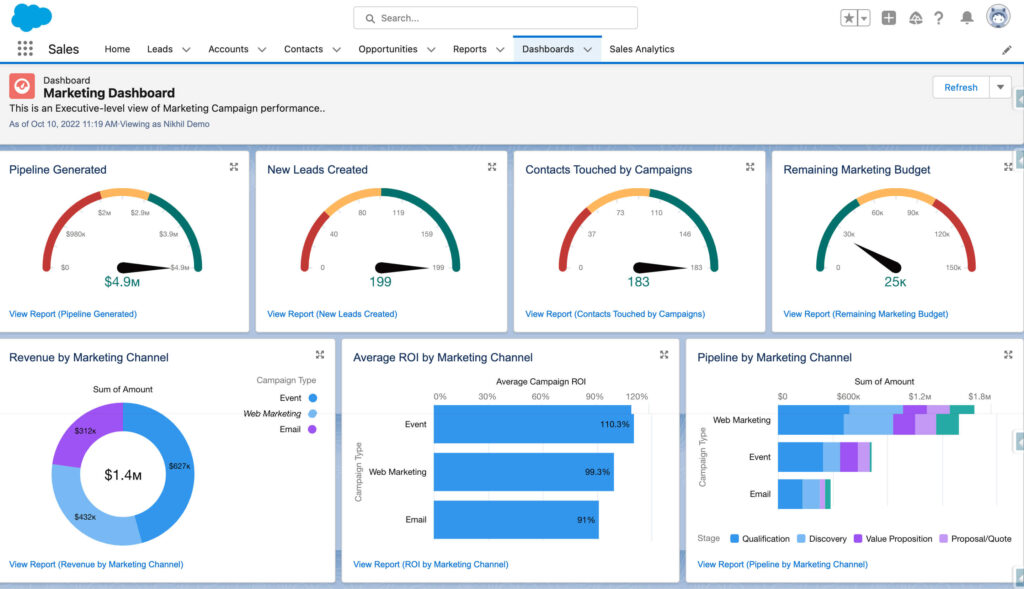The width and height of the screenshot is (1024, 589).
Task: Open View Report (Remaining Marketing Budget) link
Action: (865, 314)
